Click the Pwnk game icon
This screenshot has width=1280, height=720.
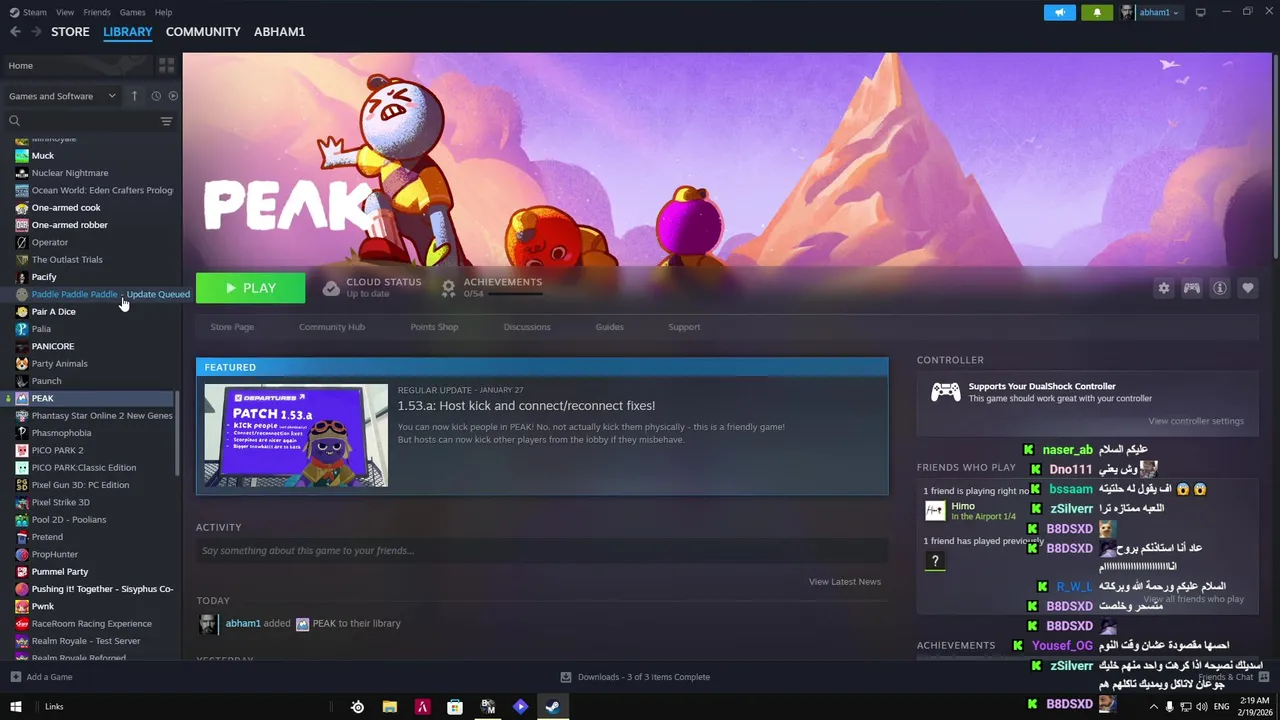pos(22,606)
